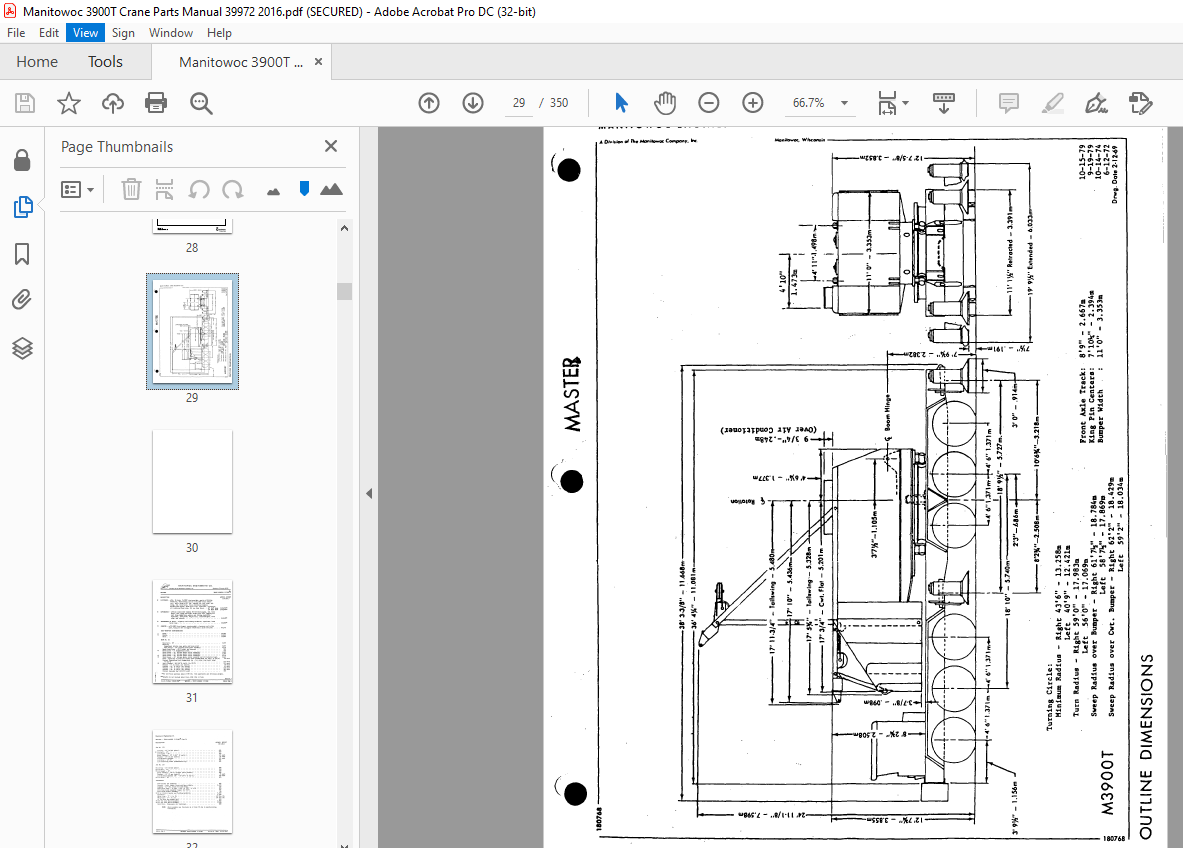The height and width of the screenshot is (848, 1183).
Task: Click the page number input field
Action: pos(519,103)
